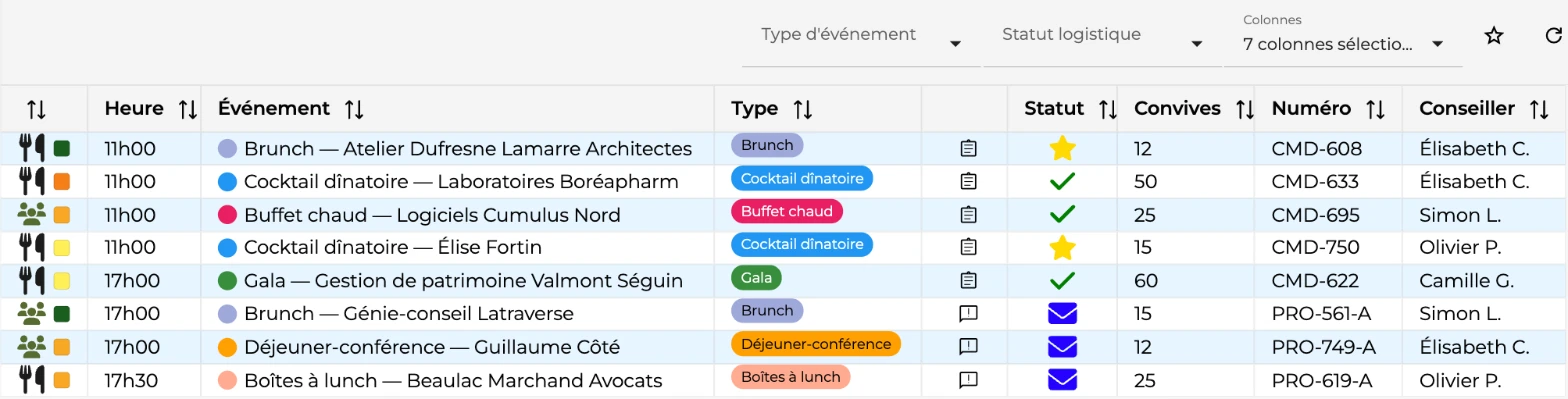Sort by the Convives column arrows
The width and height of the screenshot is (1568, 399).
[x=1245, y=109]
